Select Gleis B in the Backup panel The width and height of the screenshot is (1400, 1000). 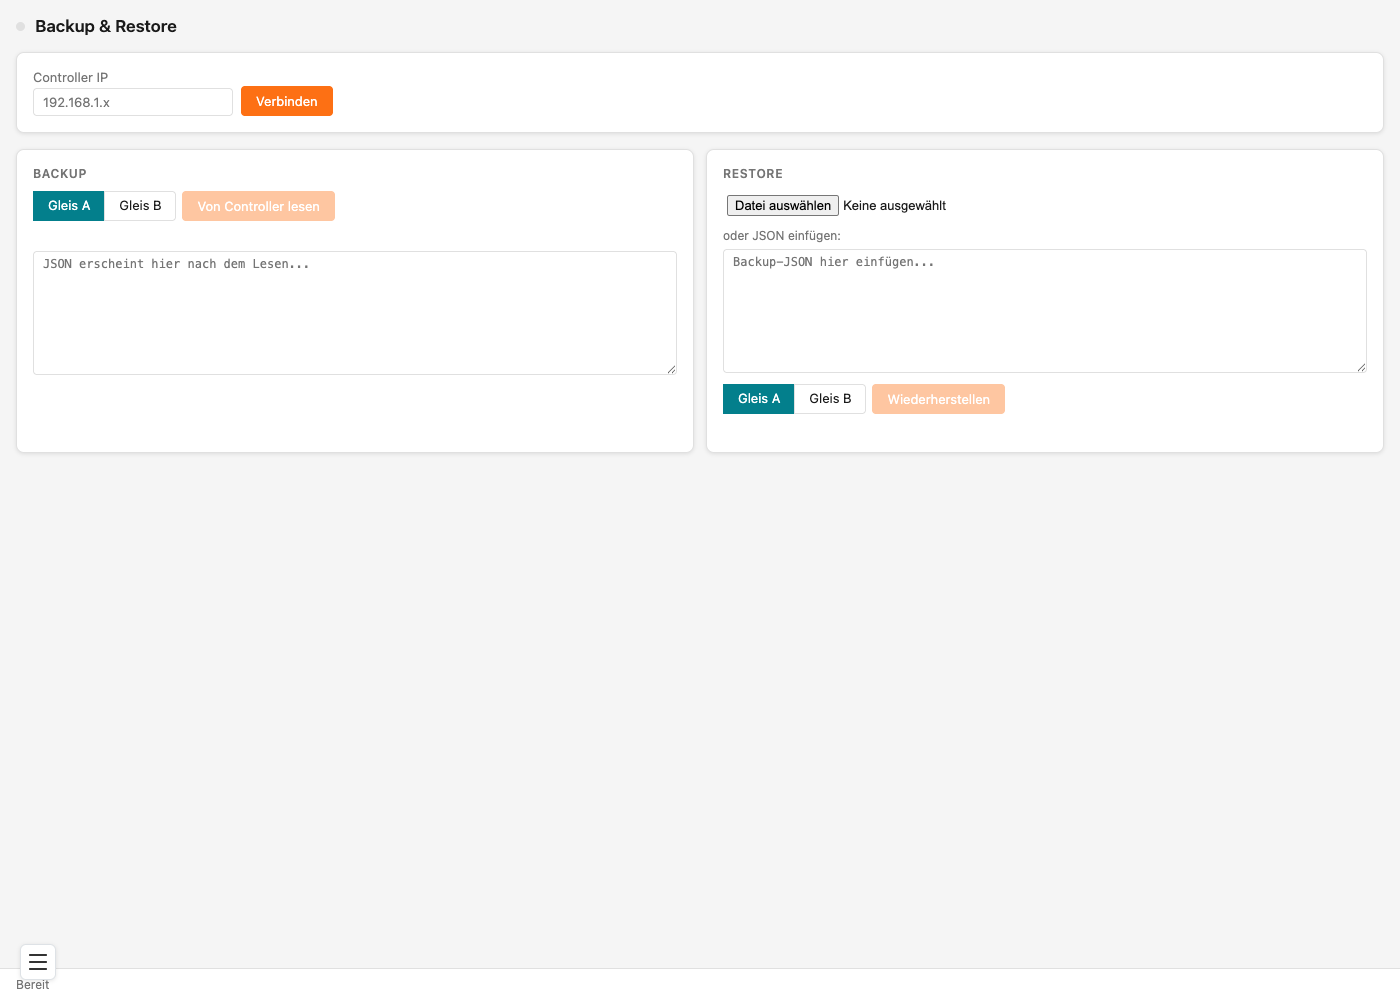(140, 206)
